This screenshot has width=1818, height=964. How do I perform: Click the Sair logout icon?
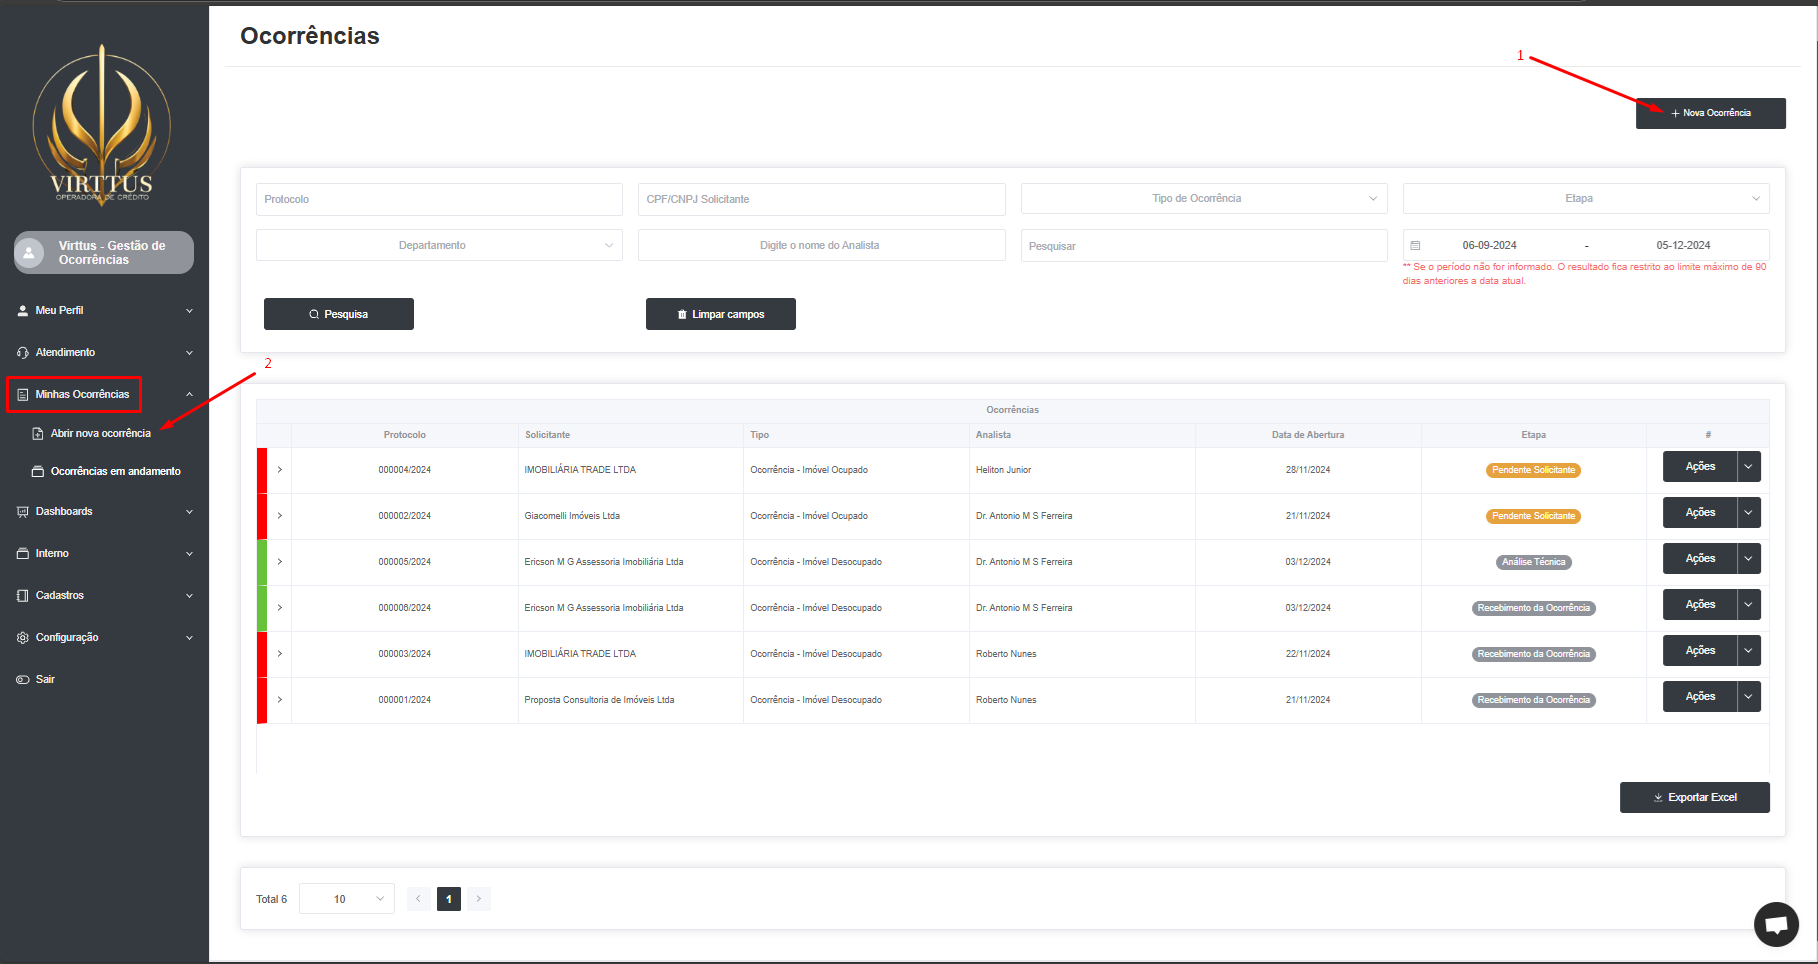pos(23,680)
